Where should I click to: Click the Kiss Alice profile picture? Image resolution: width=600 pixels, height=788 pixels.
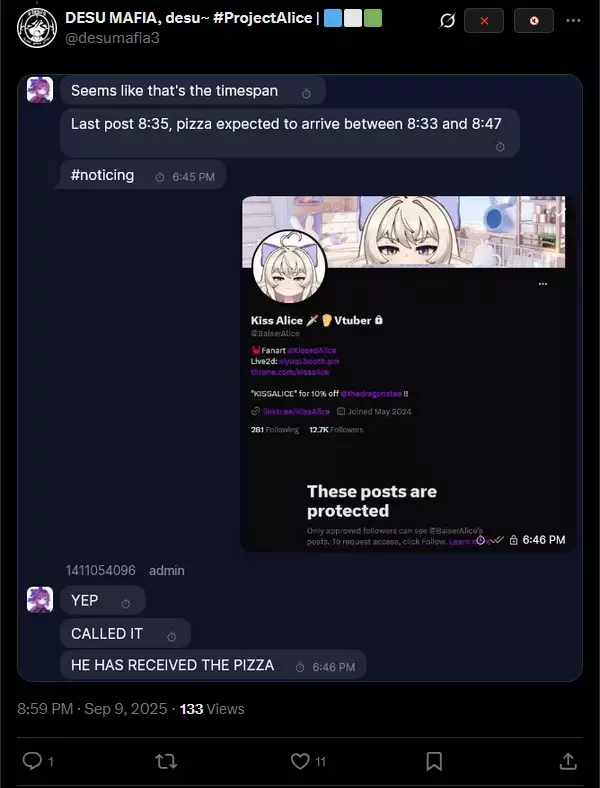click(289, 267)
